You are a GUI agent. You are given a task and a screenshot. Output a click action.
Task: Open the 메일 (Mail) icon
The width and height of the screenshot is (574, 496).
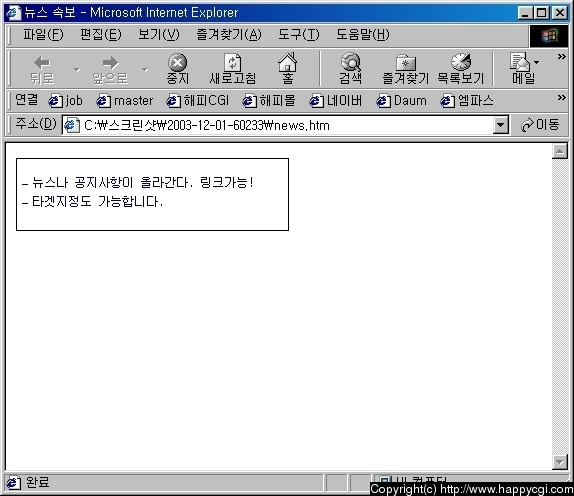tap(520, 62)
